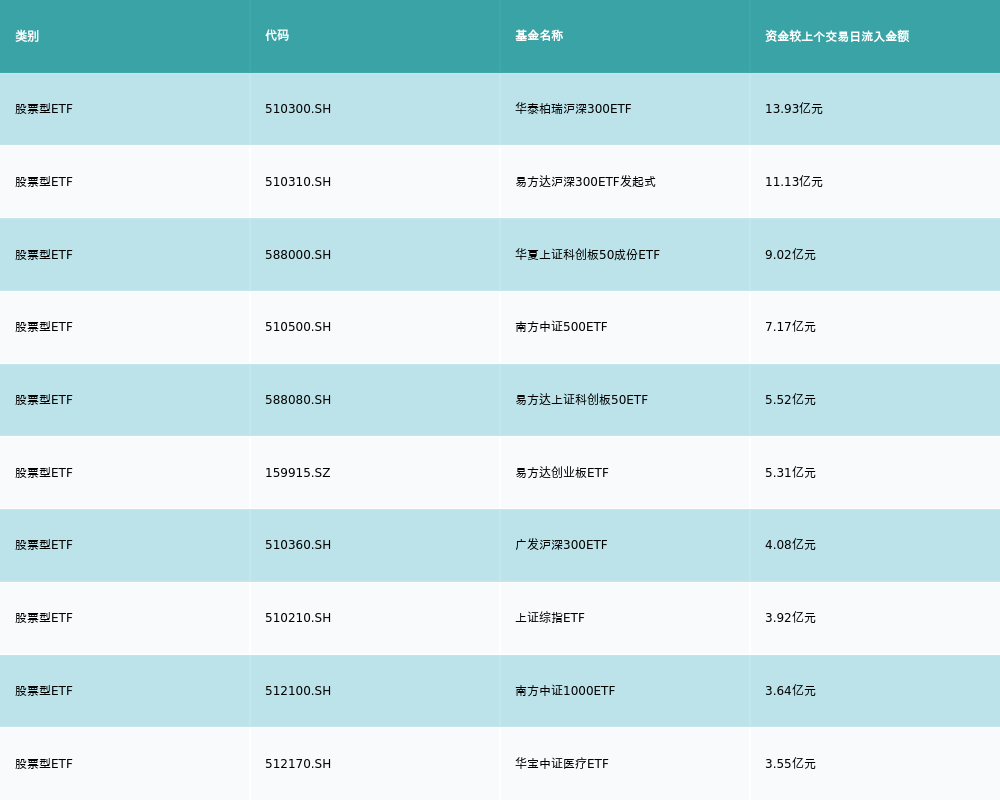This screenshot has width=1000, height=800.
Task: Click inflow amount 5.31亿元
Action: pos(790,473)
